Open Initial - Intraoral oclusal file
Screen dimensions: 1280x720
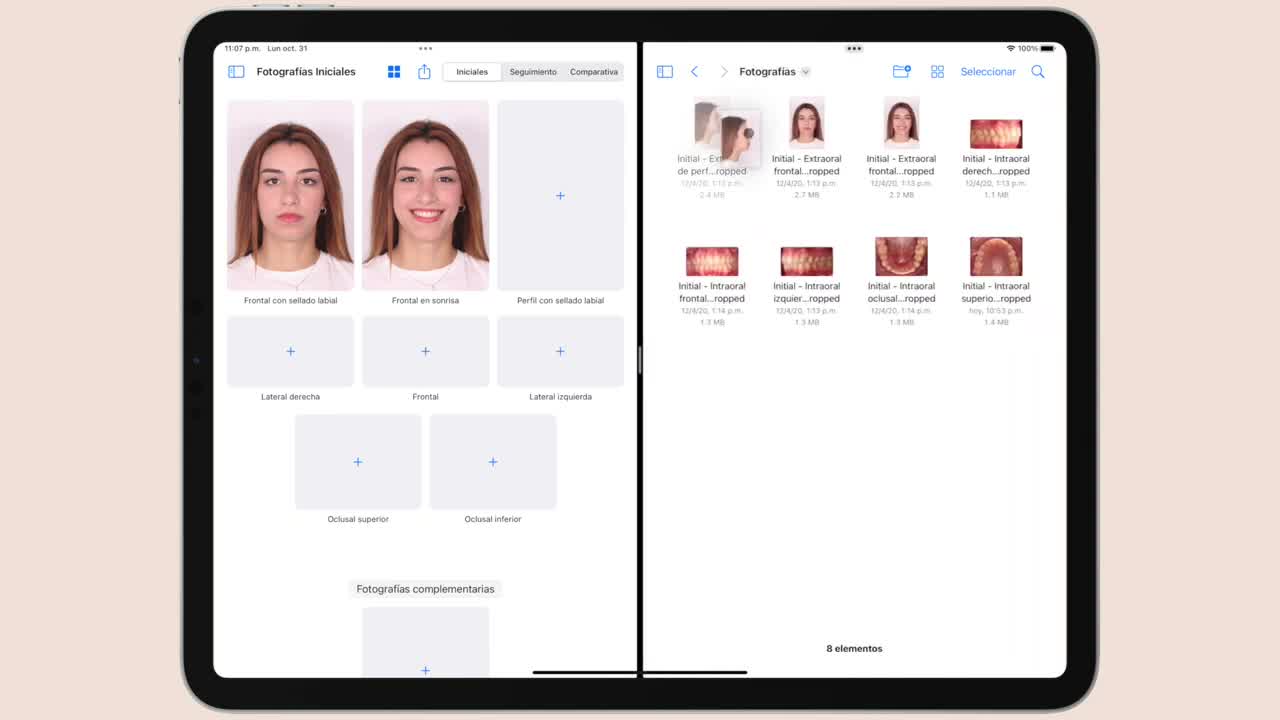point(901,281)
